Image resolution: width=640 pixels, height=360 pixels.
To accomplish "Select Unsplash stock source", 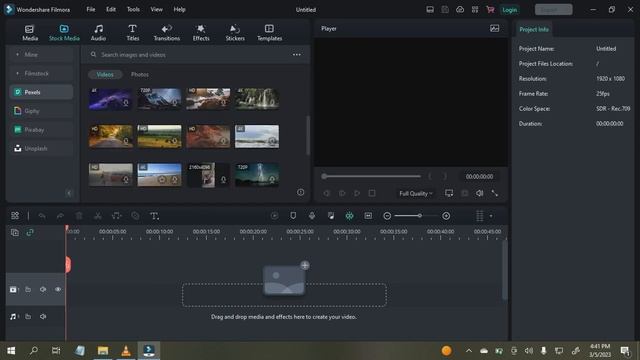I will pos(41,149).
